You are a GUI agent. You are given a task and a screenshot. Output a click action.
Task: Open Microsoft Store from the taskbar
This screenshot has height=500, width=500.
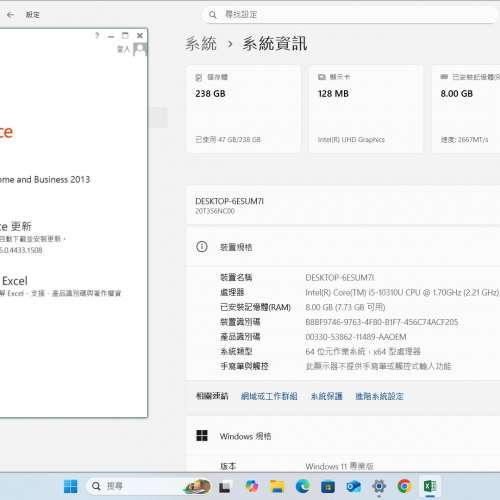328,487
